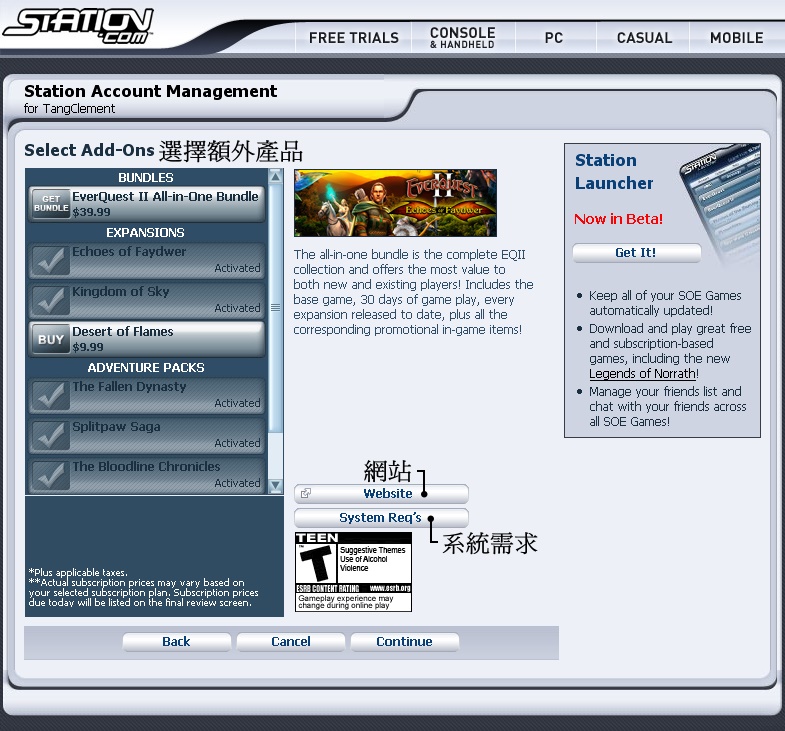Select the MOBILE tab
Screen dimensions: 785x731
tap(736, 38)
